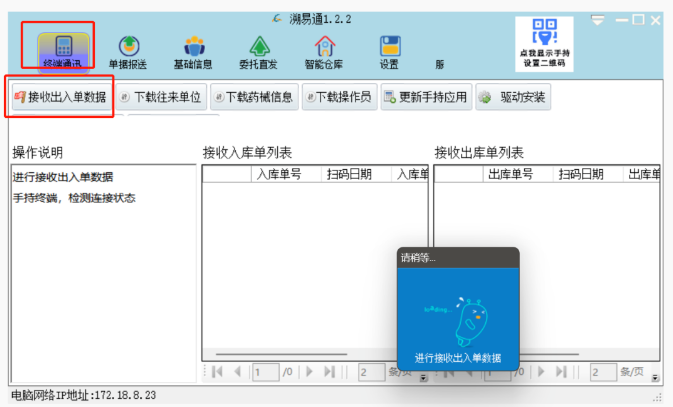Show the handheld setup QR code
673x407 pixels.
(544, 43)
